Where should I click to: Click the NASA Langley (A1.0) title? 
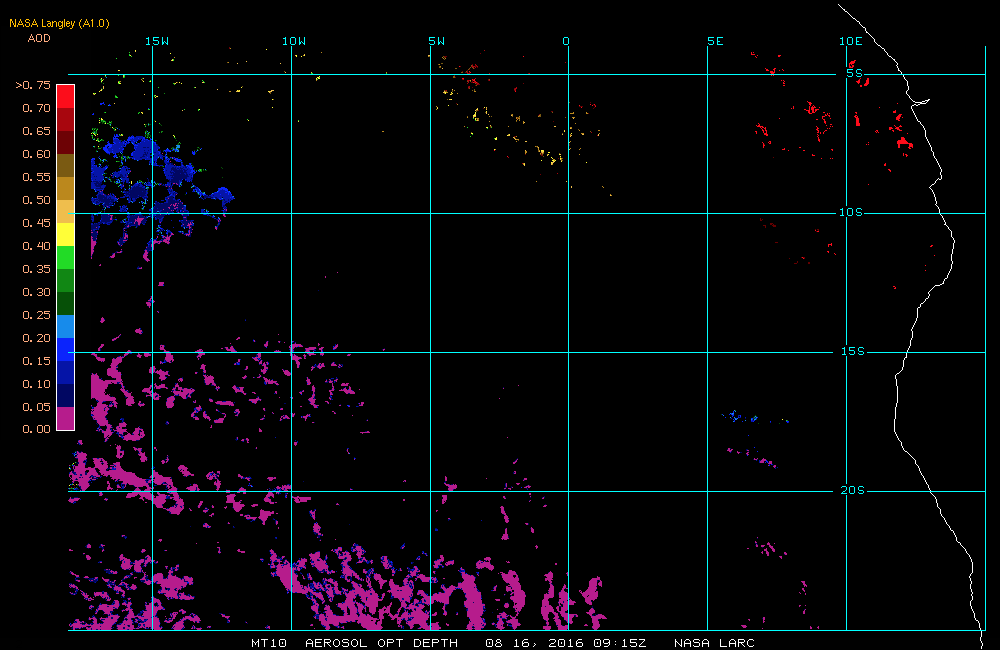point(59,24)
